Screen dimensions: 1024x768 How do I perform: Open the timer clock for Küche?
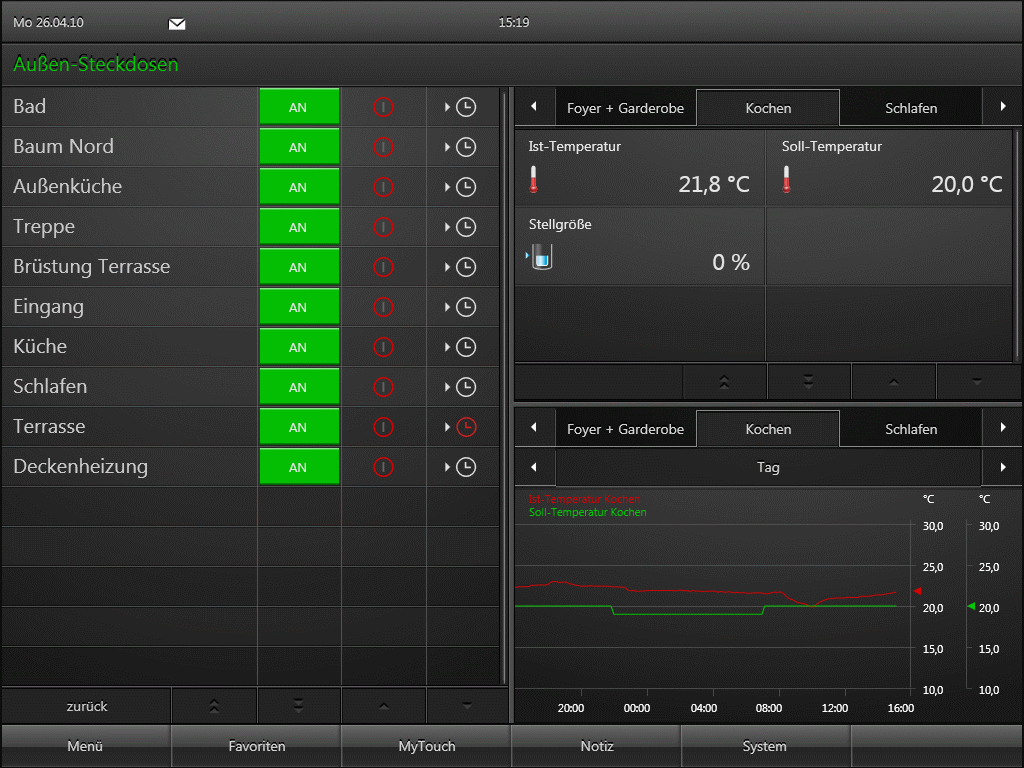pos(466,347)
